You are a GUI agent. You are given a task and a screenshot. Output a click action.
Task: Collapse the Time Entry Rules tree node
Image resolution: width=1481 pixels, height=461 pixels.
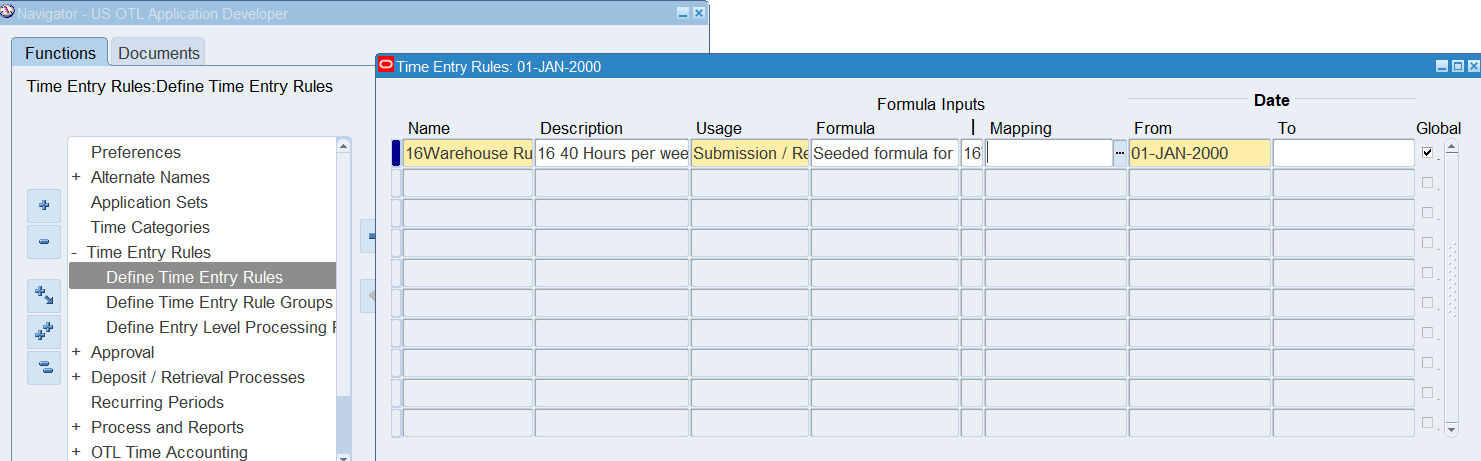point(75,252)
